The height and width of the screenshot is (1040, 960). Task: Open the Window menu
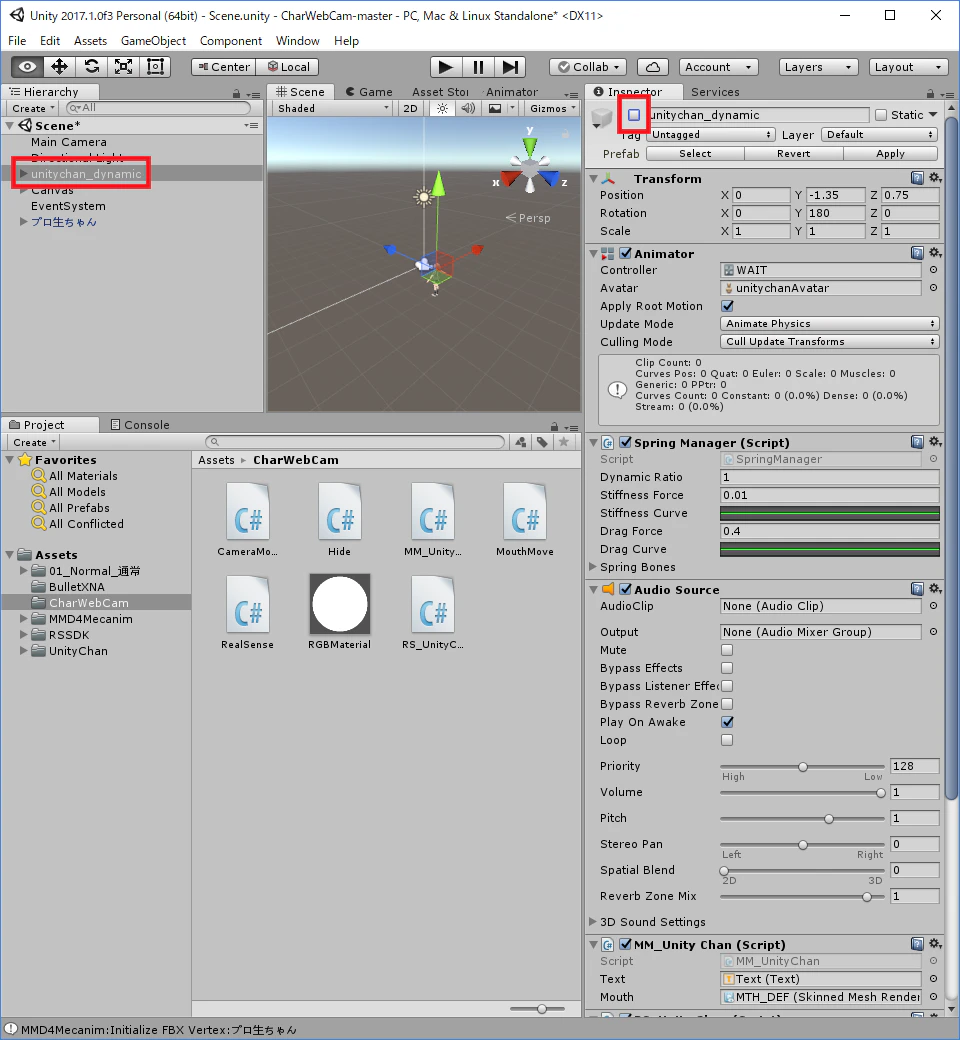coord(298,40)
